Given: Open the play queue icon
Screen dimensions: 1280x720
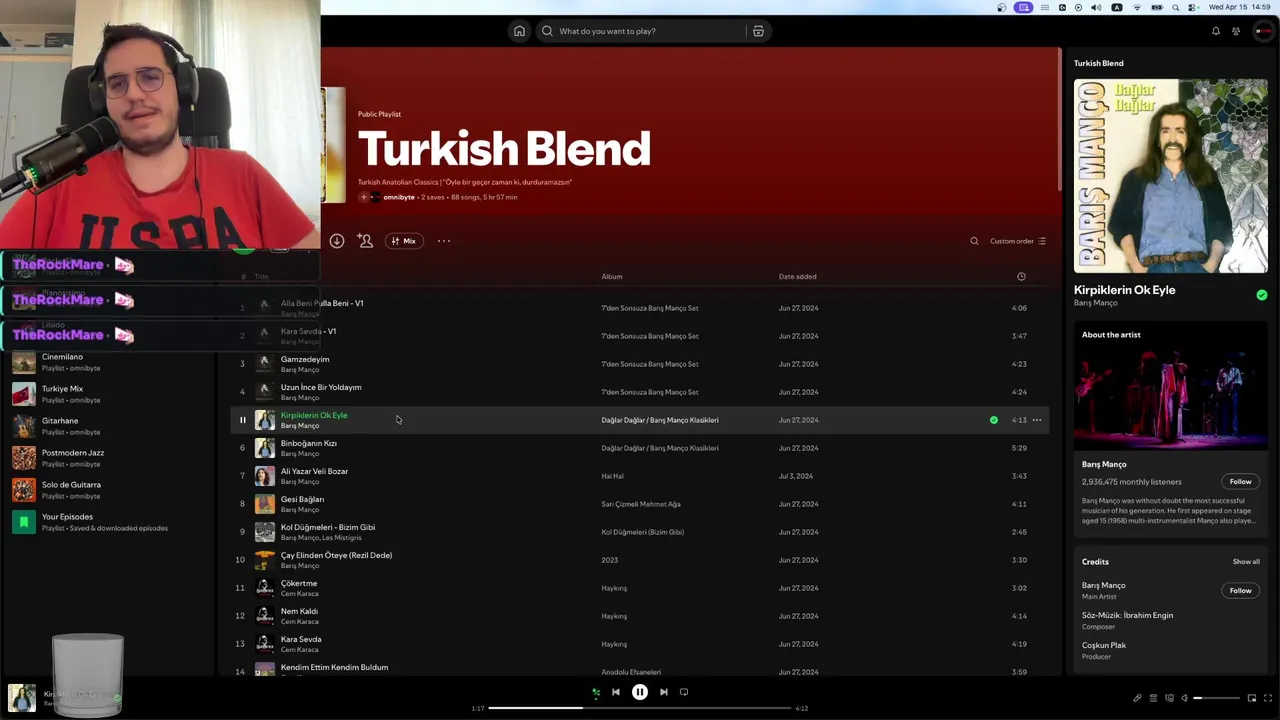Looking at the screenshot, I should coord(1153,698).
